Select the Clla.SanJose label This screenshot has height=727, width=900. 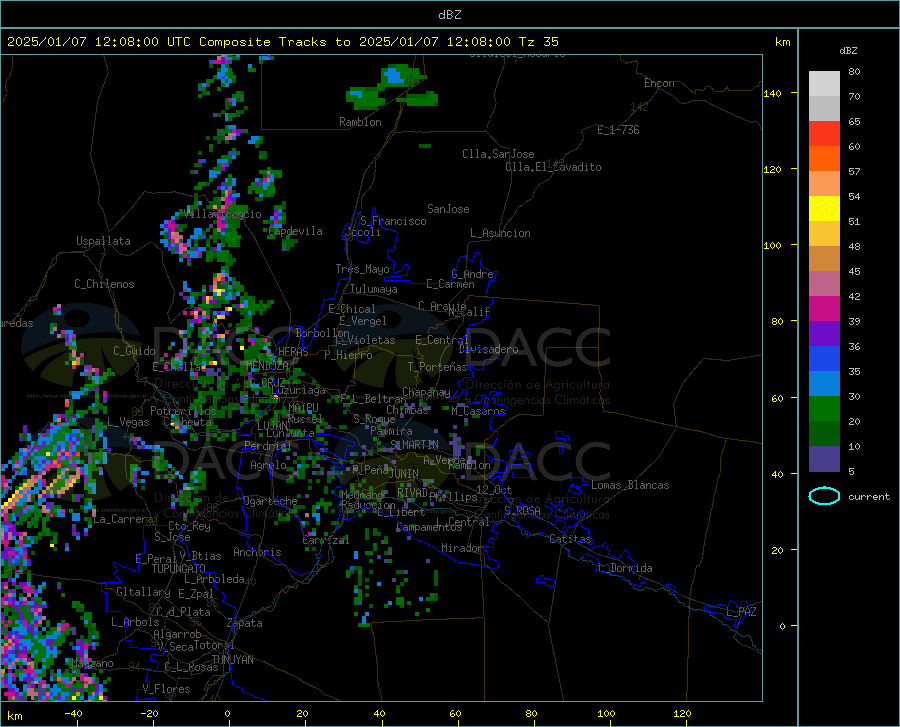pyautogui.click(x=498, y=154)
